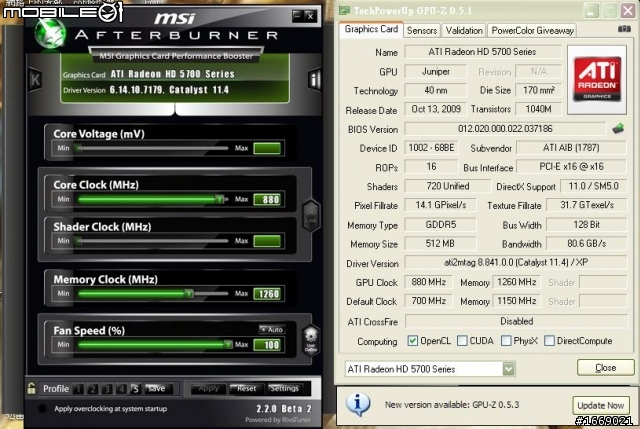Click the Core Voltage value field
Screen dimensions: 640x429
(267, 148)
